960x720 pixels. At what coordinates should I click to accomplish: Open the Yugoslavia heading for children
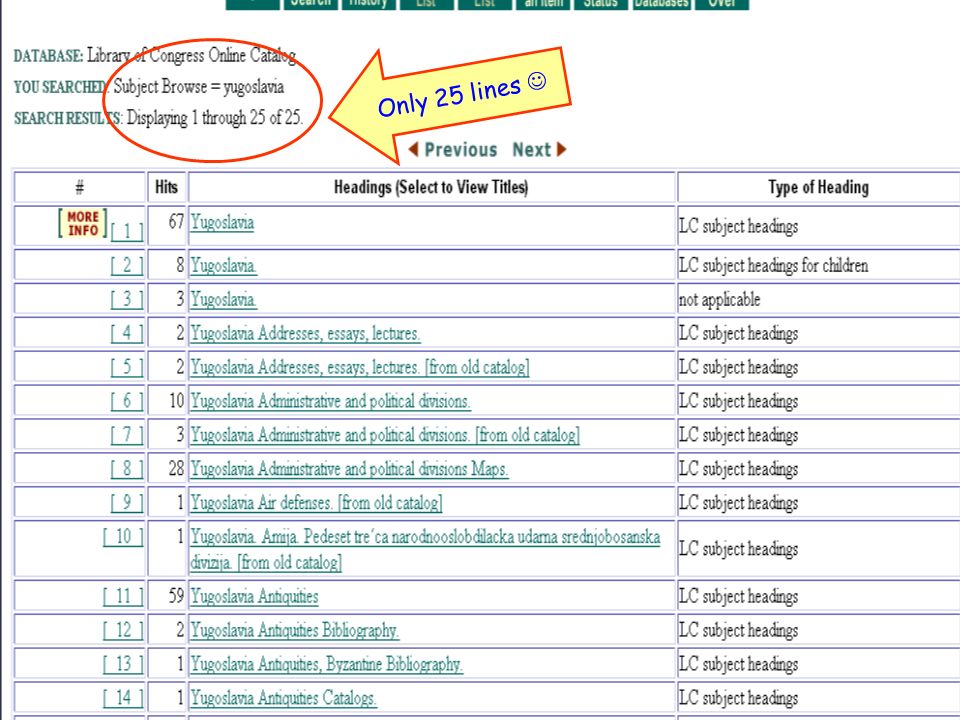point(223,265)
